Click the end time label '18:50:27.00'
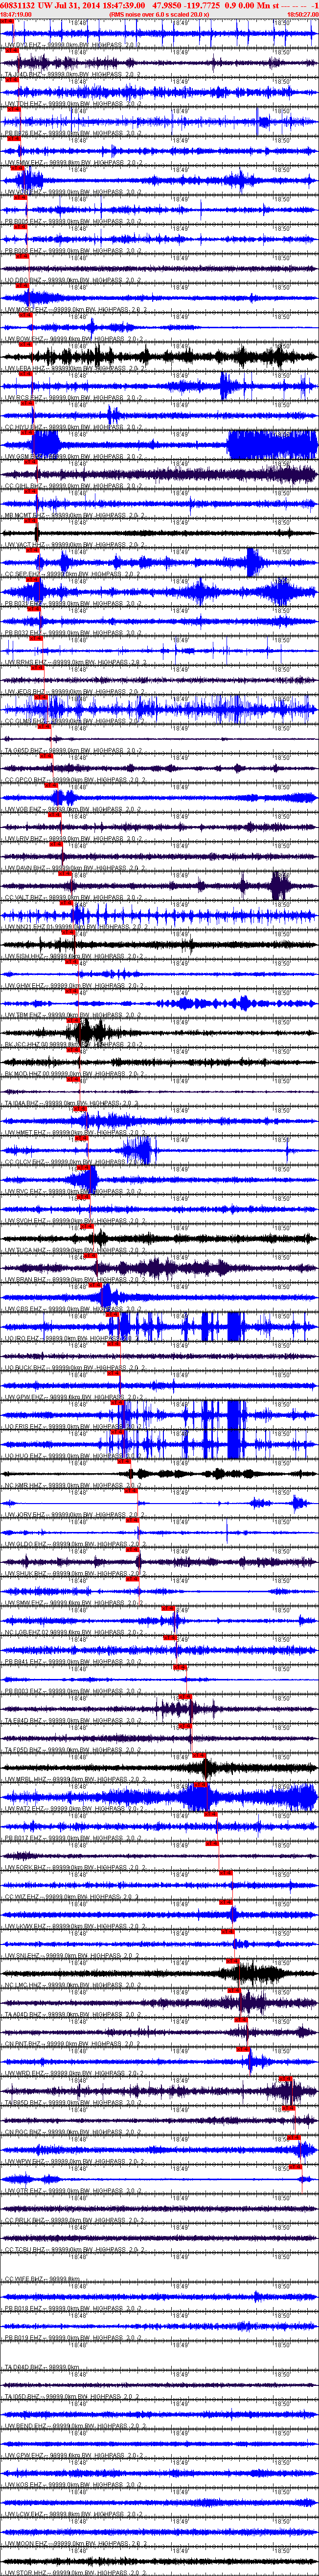Image resolution: width=319 pixels, height=2576 pixels. coord(303,15)
